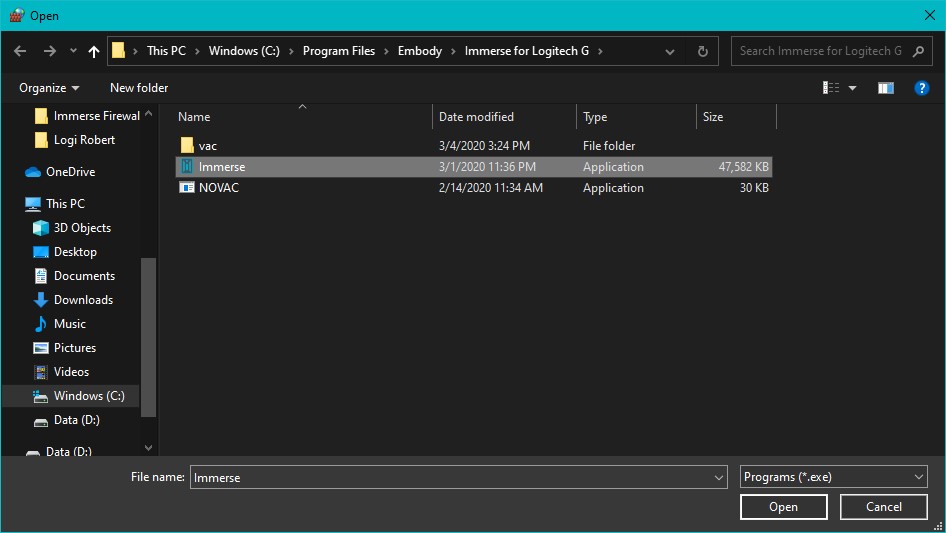Image resolution: width=946 pixels, height=533 pixels.
Task: Navigate to Program Files breadcrumb
Action: click(x=338, y=51)
